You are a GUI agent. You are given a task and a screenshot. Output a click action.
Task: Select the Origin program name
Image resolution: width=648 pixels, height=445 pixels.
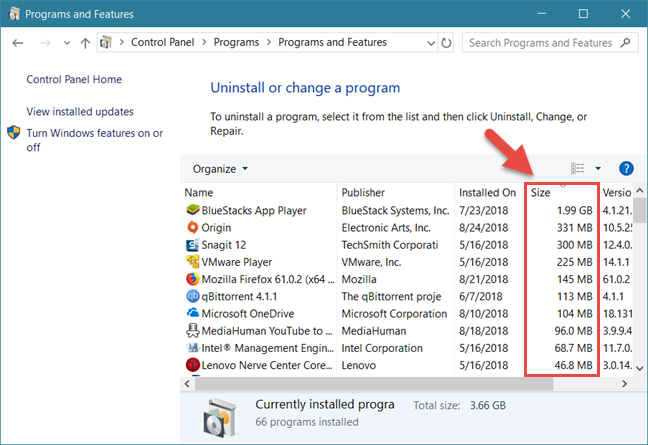point(216,228)
